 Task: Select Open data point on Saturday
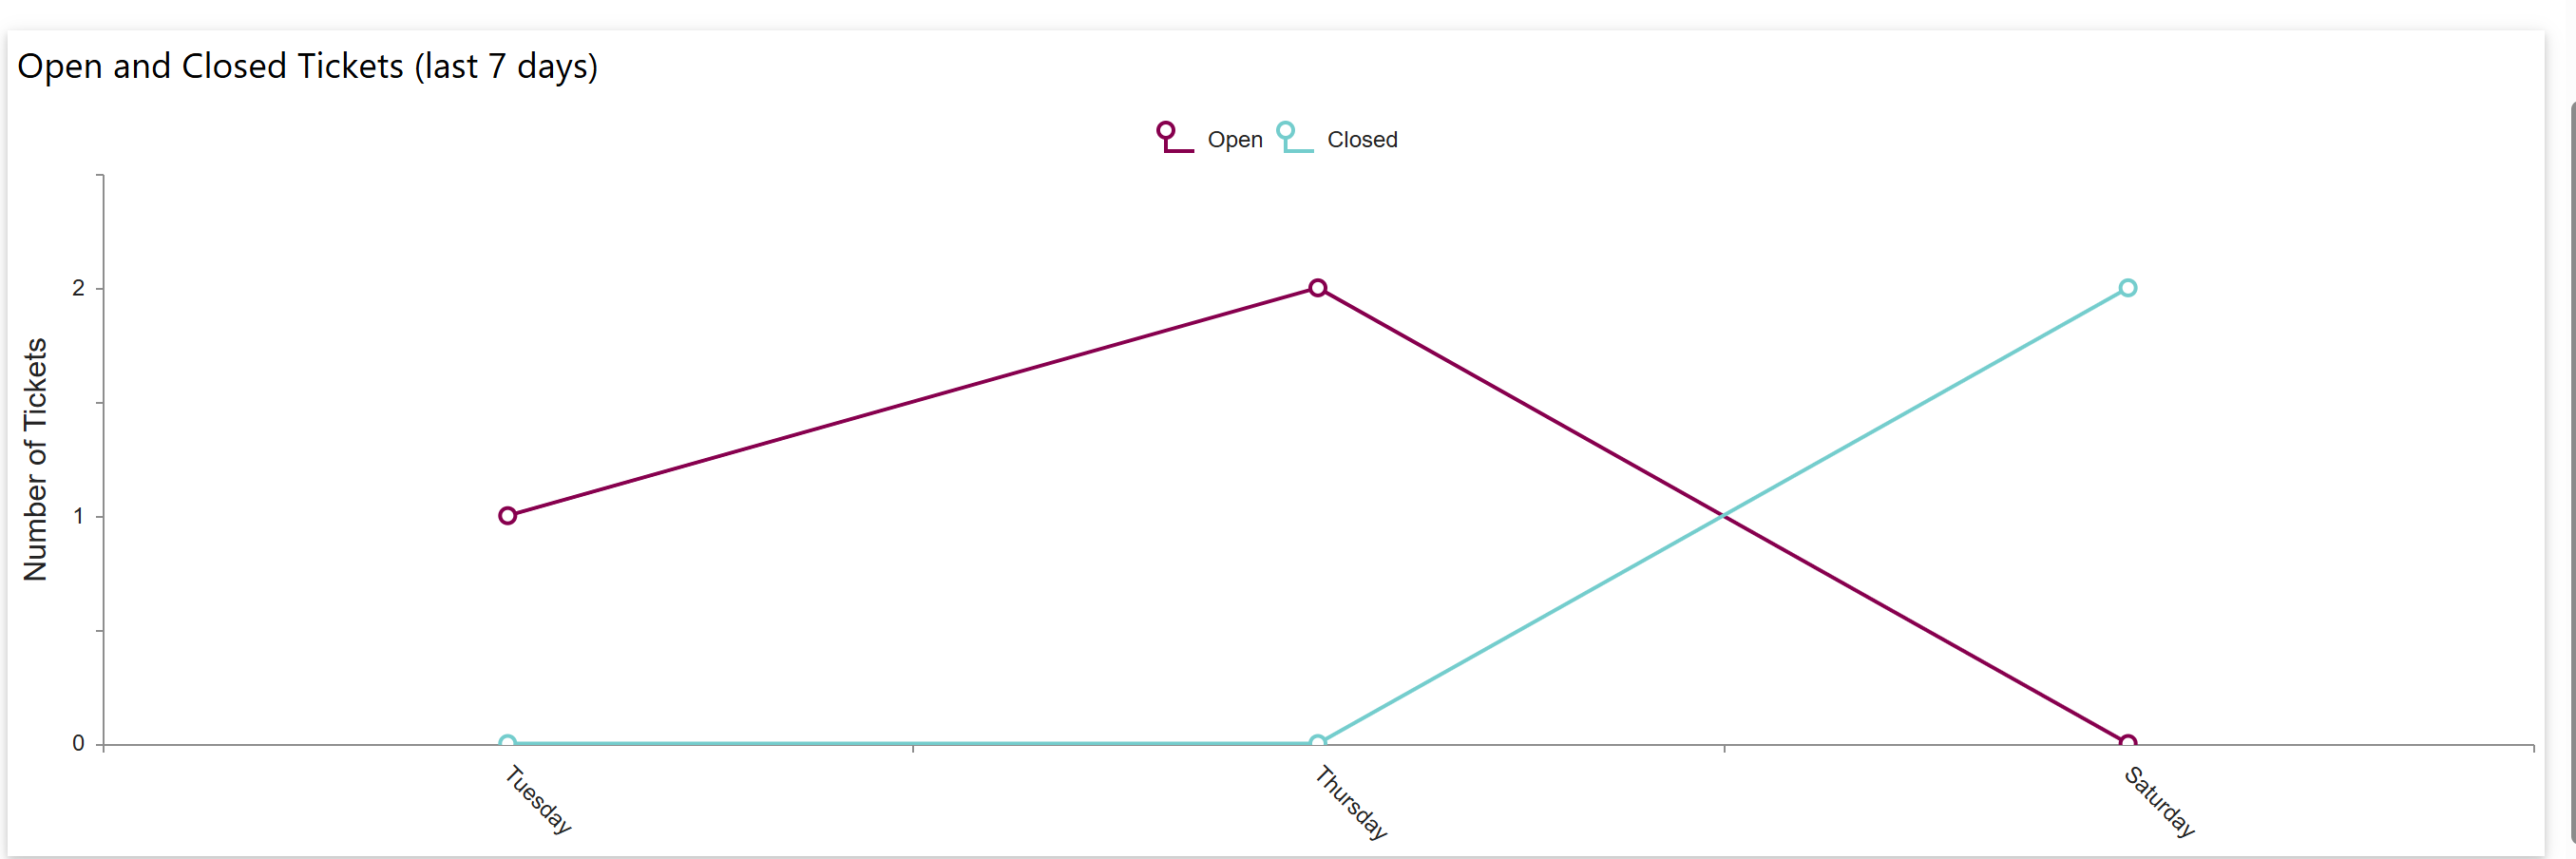tap(2127, 743)
